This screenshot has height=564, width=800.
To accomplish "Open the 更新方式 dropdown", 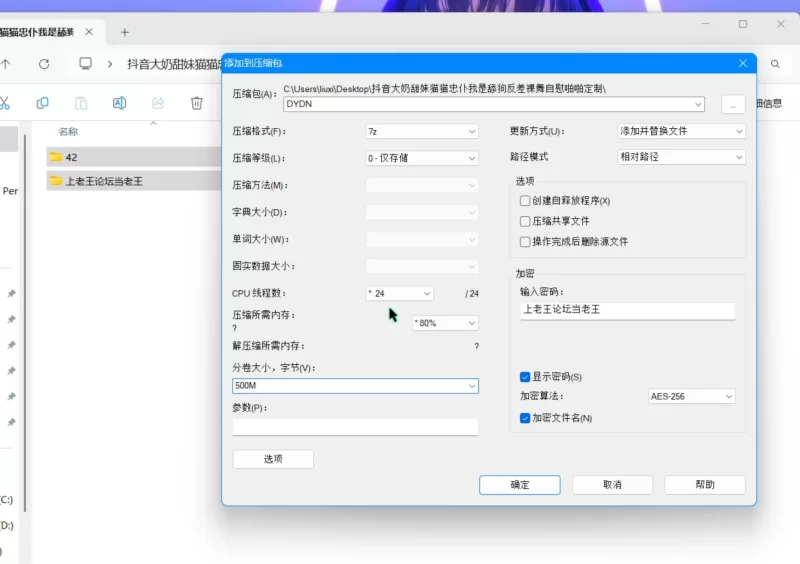I will pyautogui.click(x=681, y=131).
